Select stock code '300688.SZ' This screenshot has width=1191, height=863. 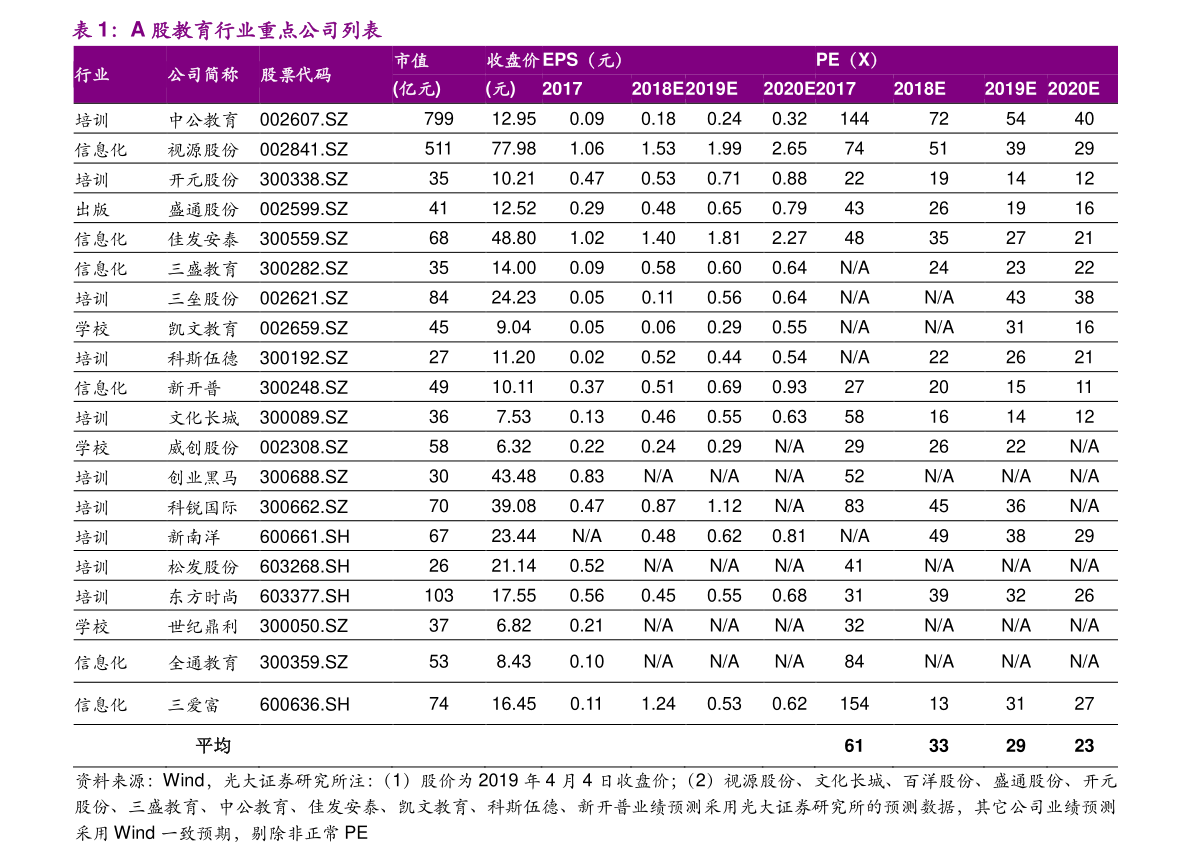tap(304, 477)
